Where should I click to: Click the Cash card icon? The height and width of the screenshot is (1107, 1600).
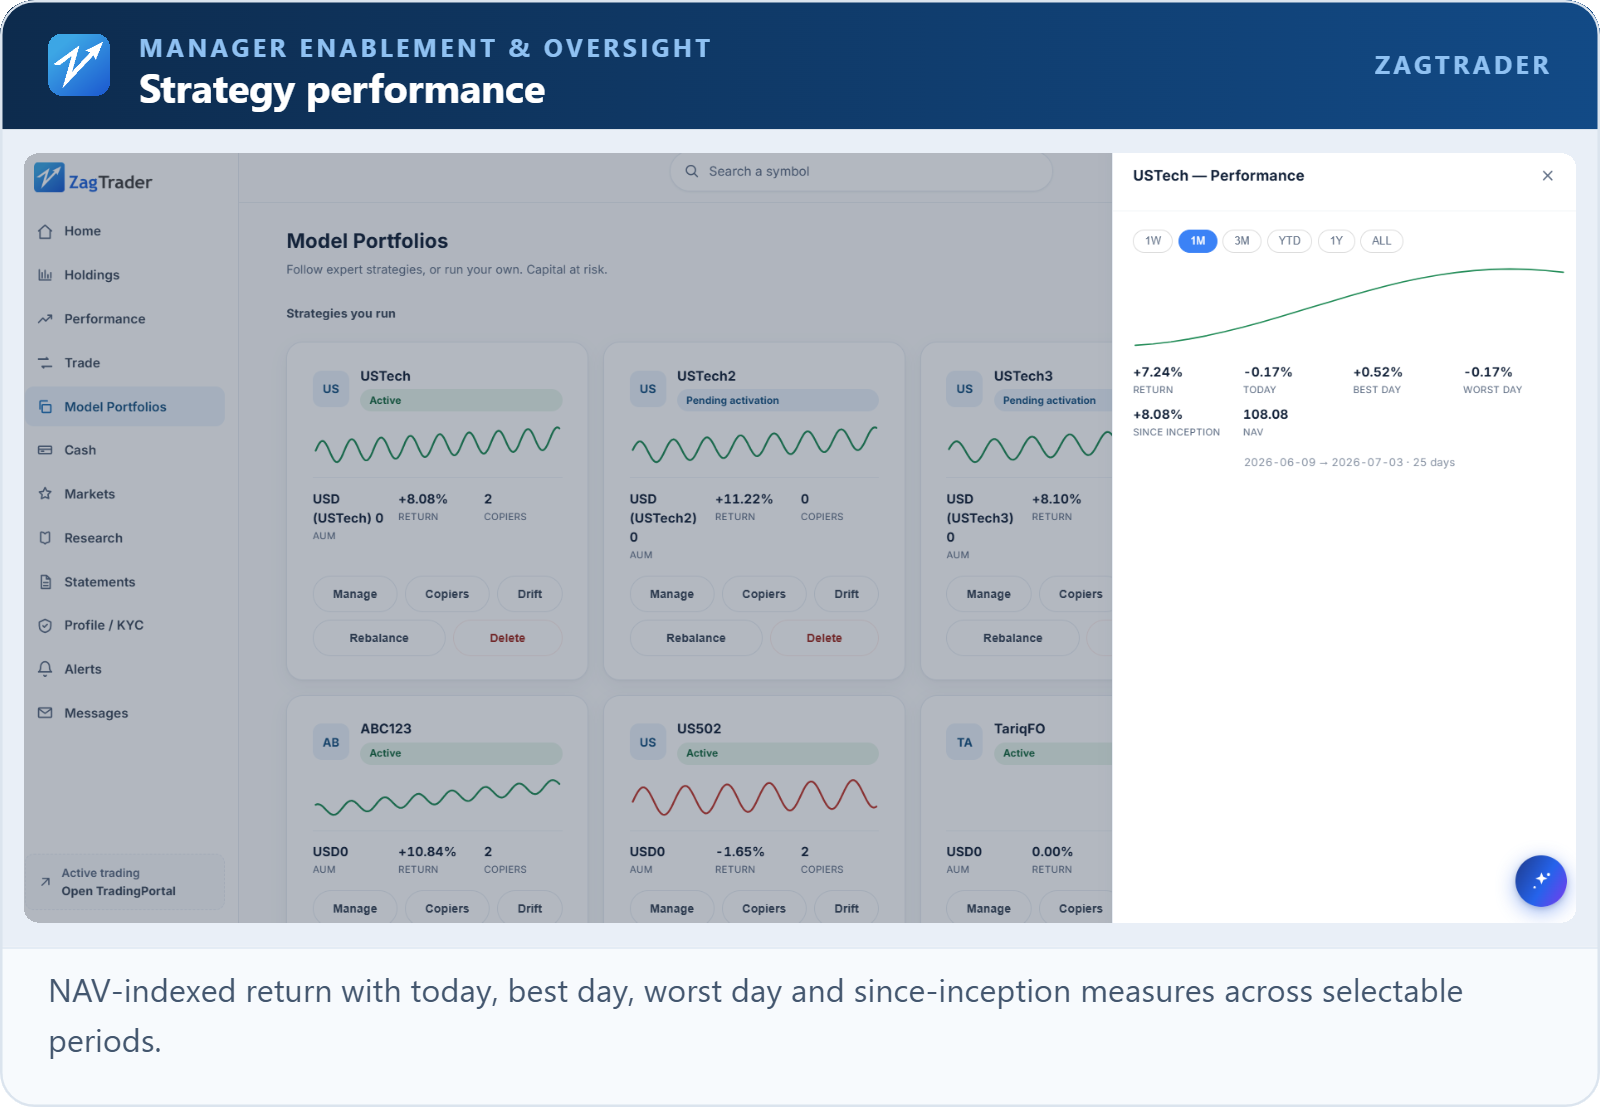tap(45, 450)
